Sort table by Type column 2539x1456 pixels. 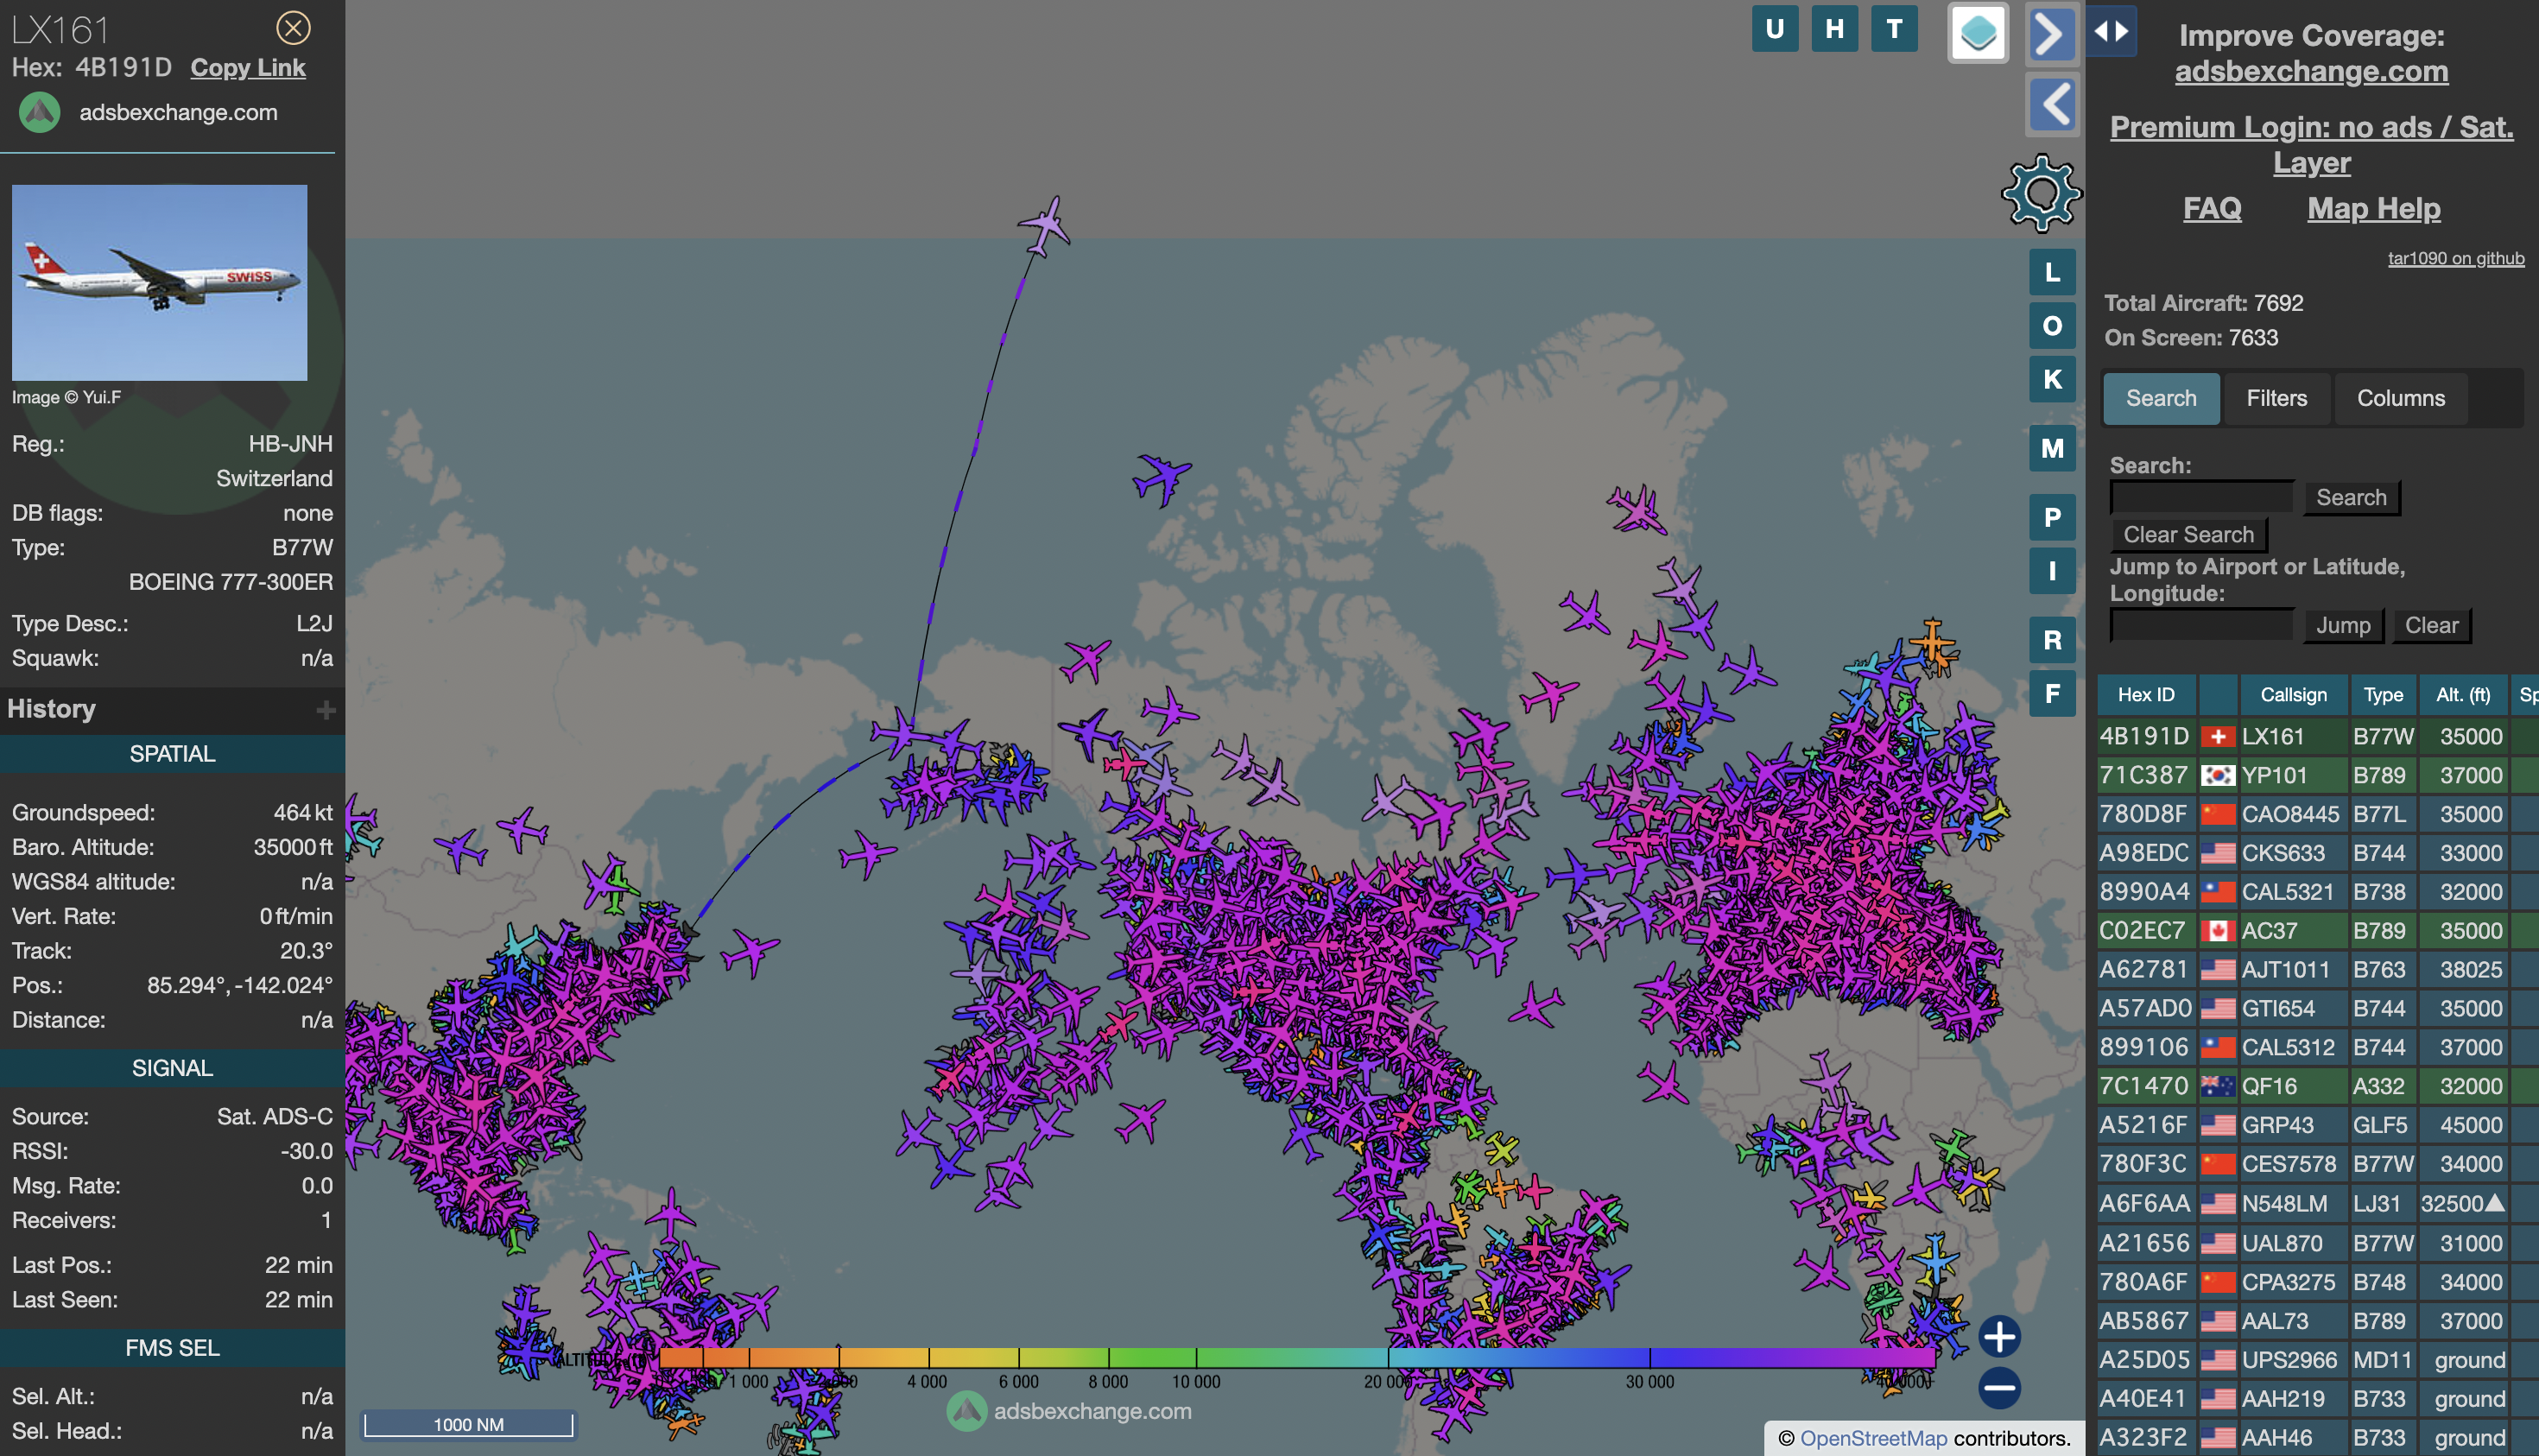click(x=2382, y=695)
